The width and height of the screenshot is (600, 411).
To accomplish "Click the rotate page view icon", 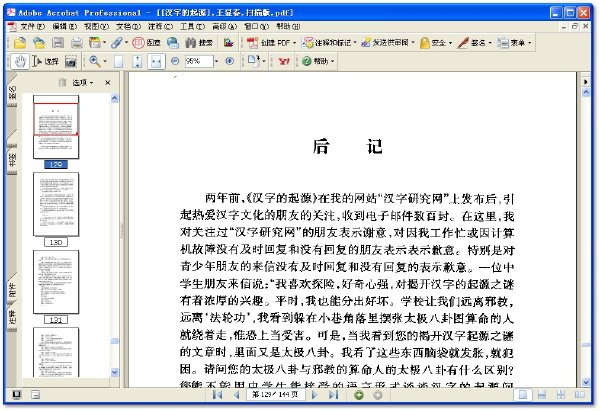I will click(254, 61).
